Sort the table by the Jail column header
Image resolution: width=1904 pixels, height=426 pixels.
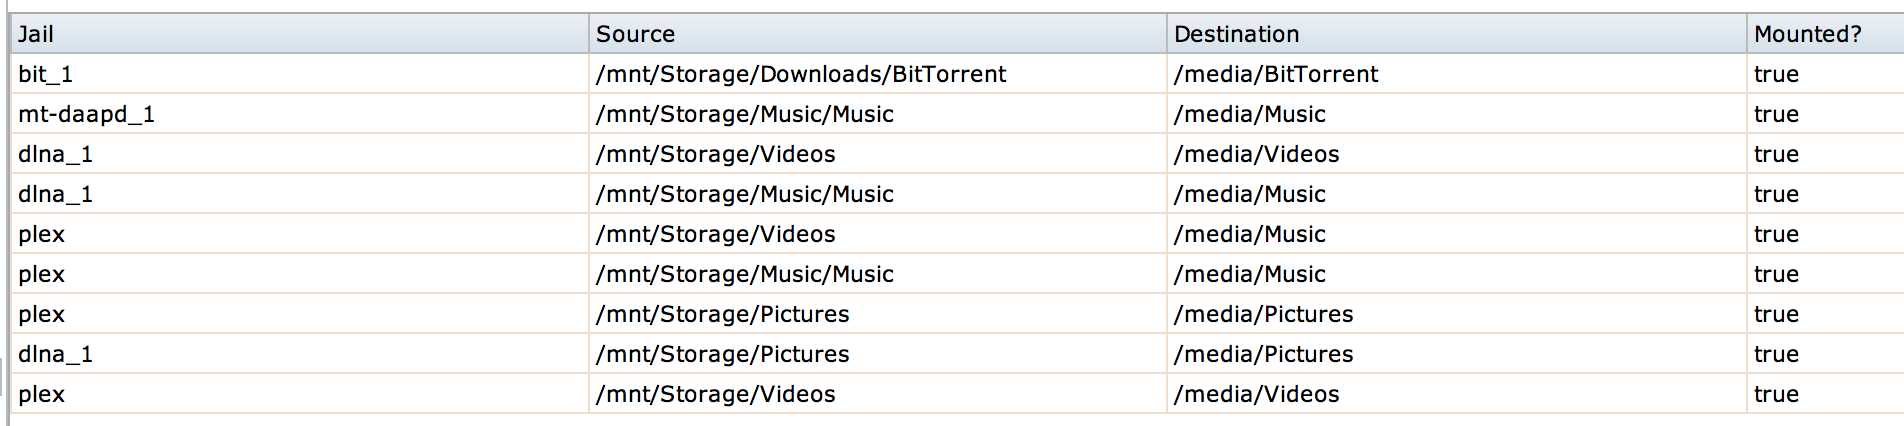click(36, 34)
